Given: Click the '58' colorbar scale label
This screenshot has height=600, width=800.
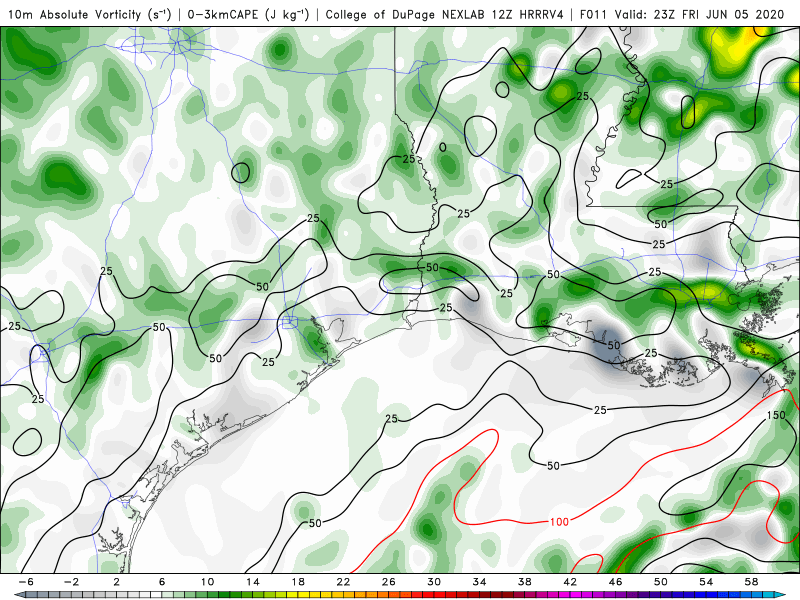Looking at the screenshot, I should (752, 582).
